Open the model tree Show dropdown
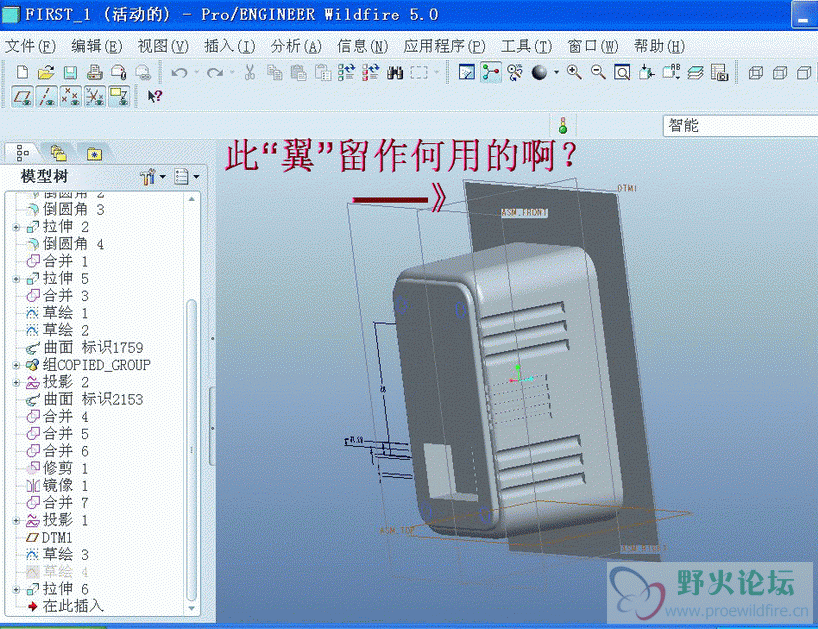 186,177
